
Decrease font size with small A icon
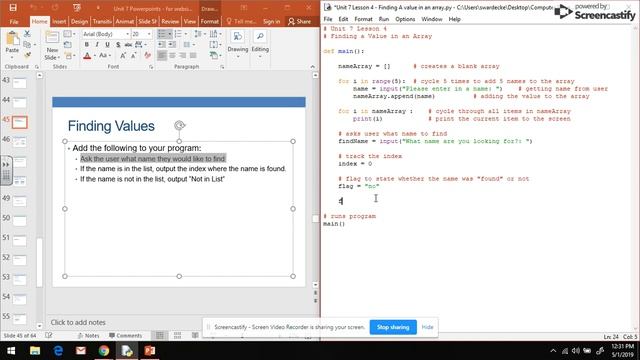(133, 56)
